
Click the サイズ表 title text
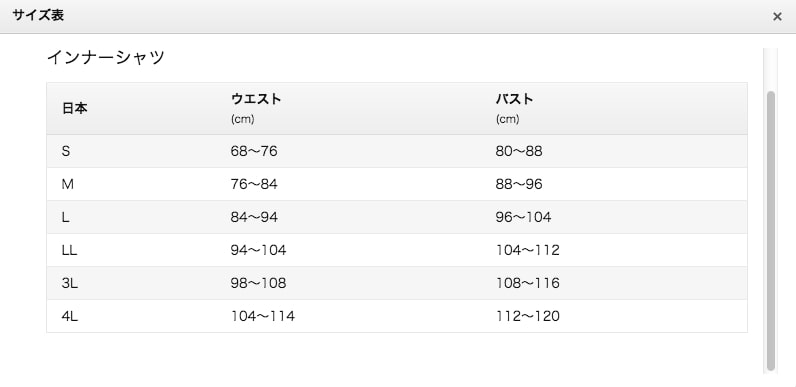[x=38, y=16]
